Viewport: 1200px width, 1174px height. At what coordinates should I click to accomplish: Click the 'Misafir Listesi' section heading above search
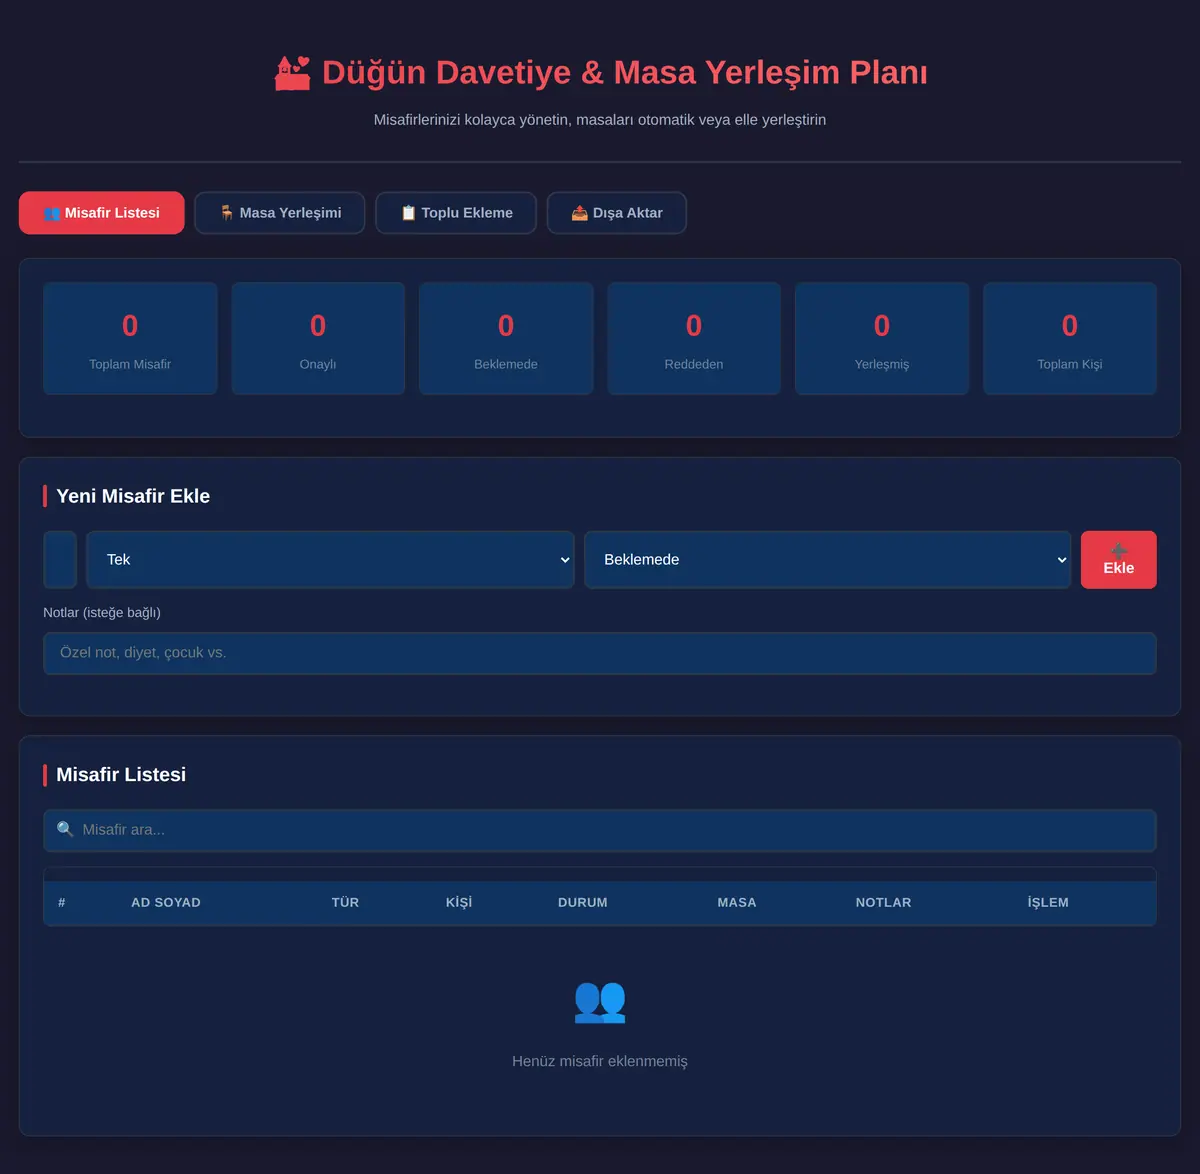121,775
